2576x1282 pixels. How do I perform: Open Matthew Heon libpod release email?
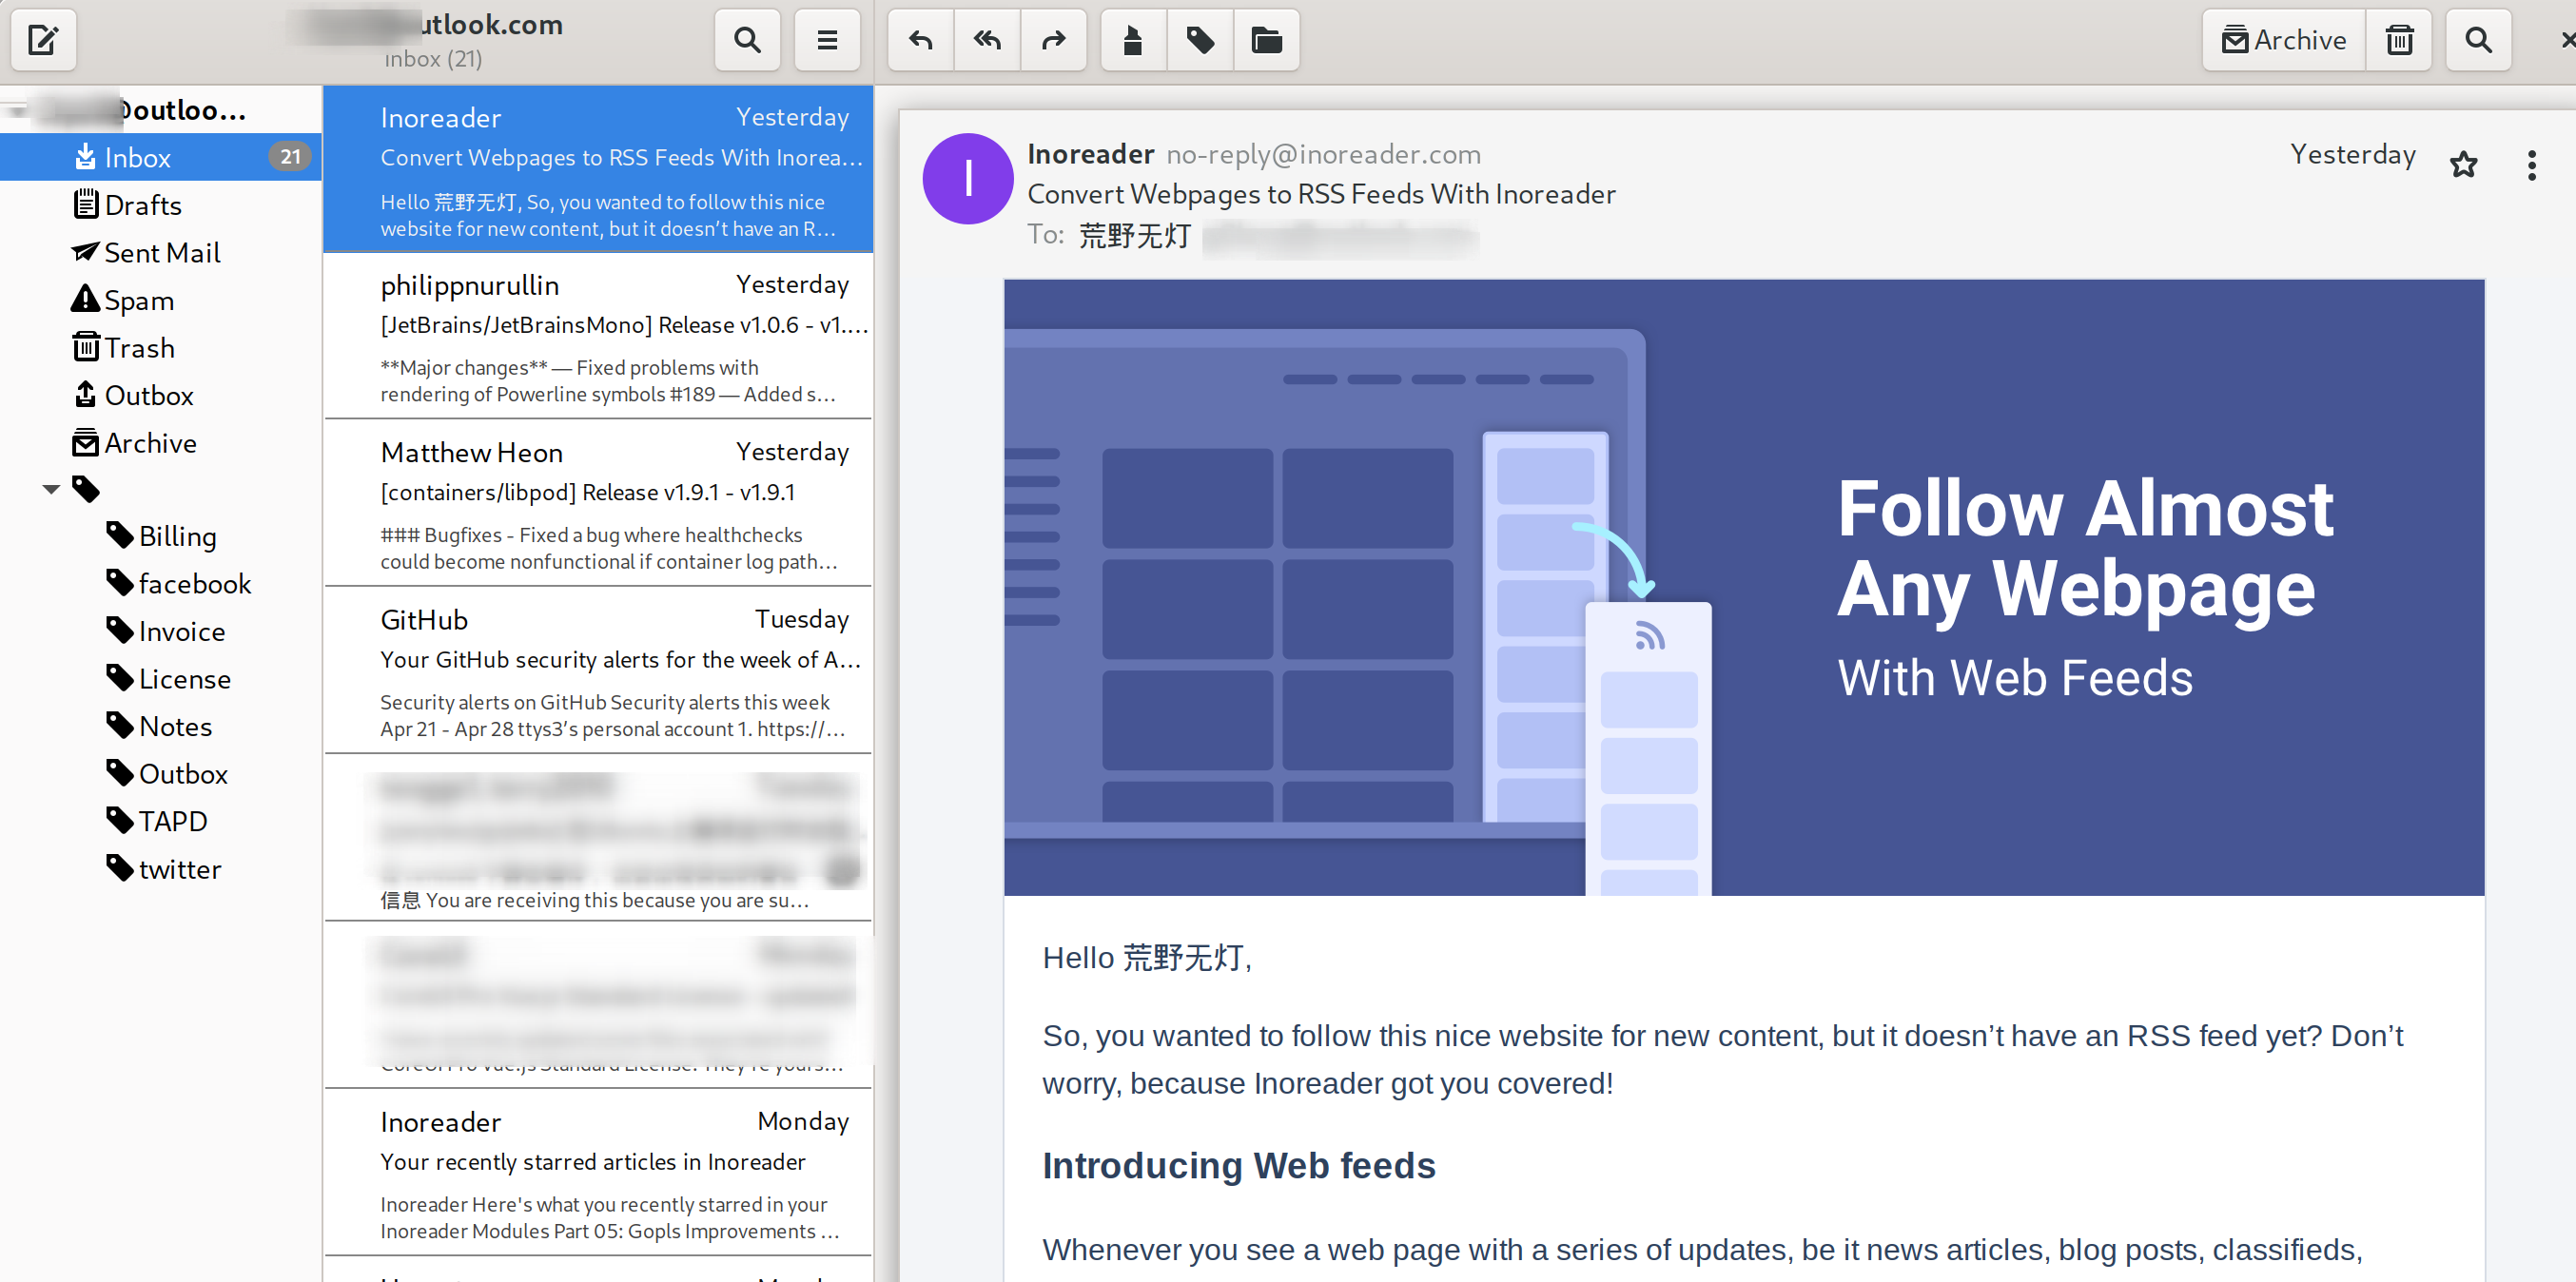[x=598, y=503]
